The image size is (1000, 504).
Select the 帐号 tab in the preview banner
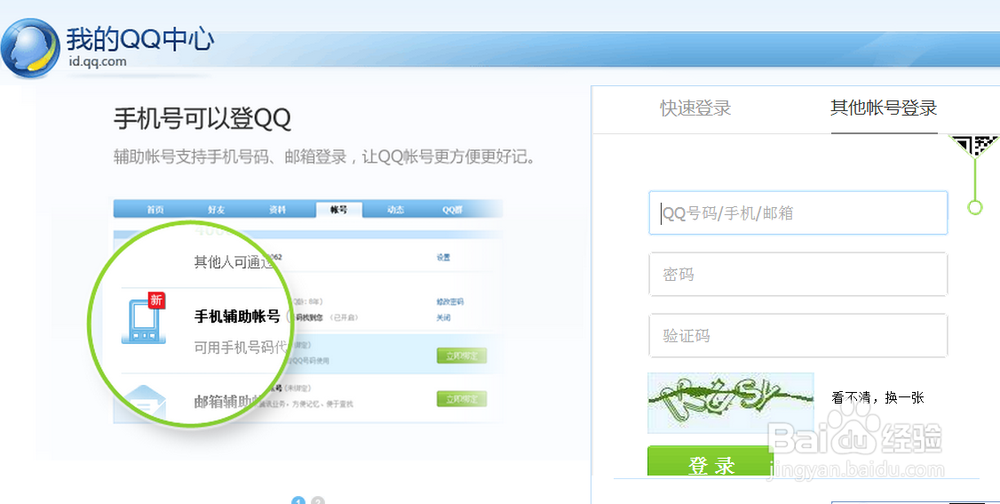click(339, 209)
